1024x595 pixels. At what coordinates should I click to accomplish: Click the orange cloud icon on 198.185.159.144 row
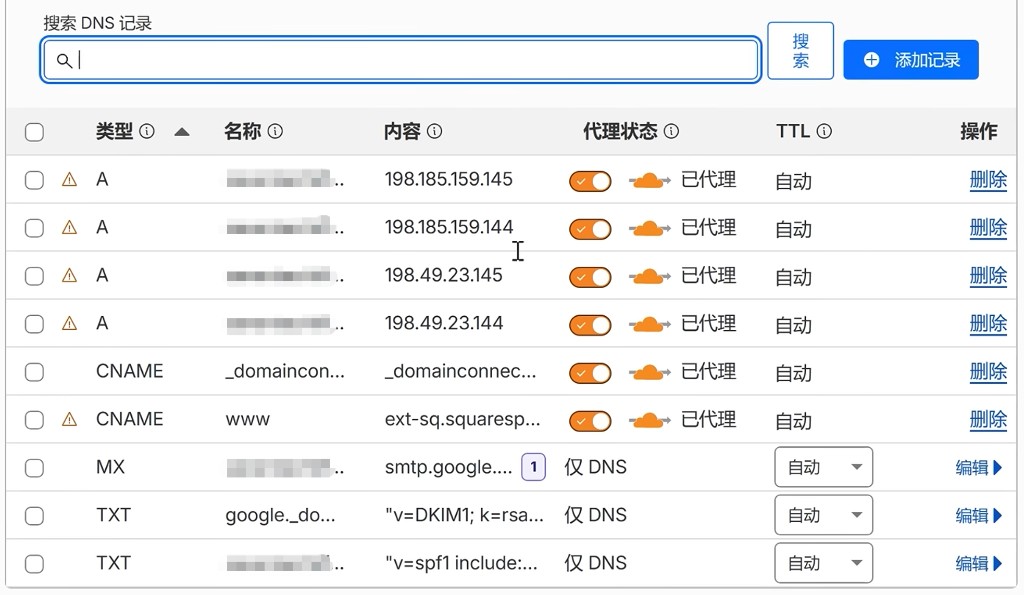point(649,228)
